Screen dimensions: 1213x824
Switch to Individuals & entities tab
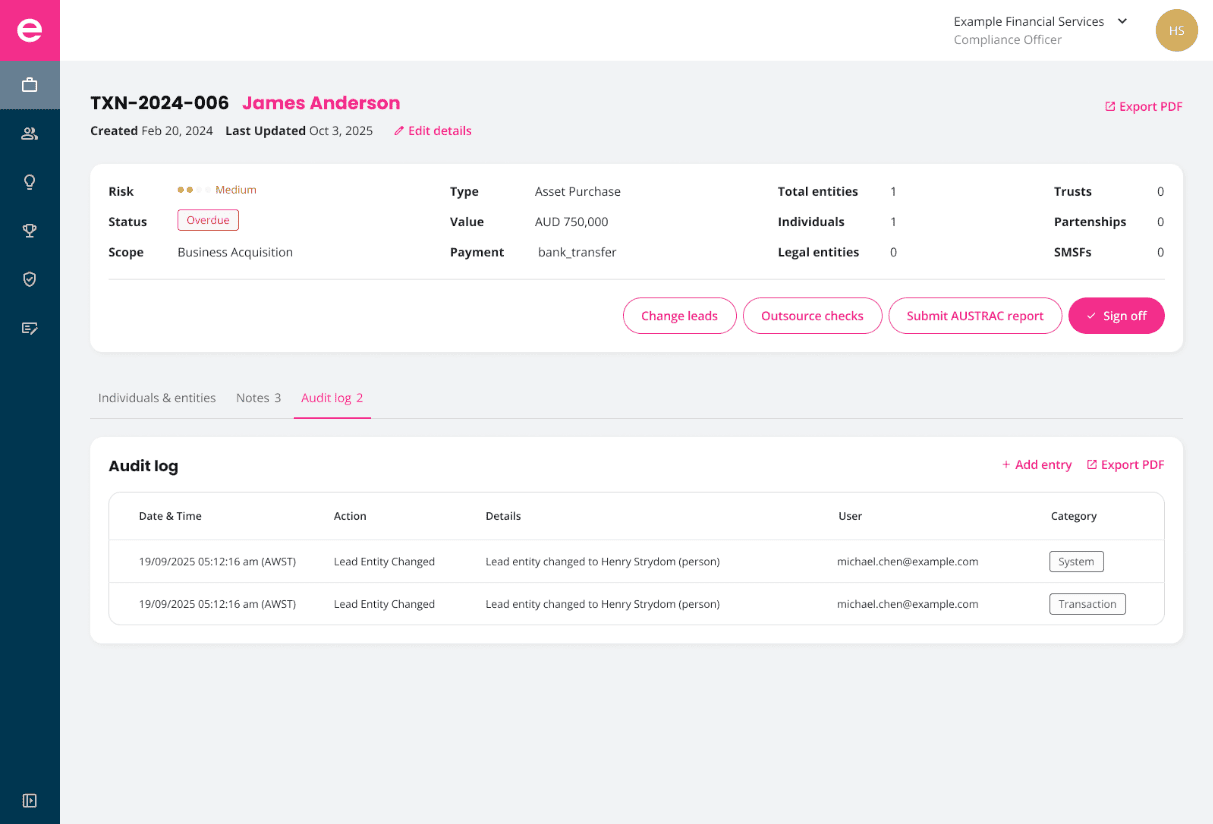[157, 398]
